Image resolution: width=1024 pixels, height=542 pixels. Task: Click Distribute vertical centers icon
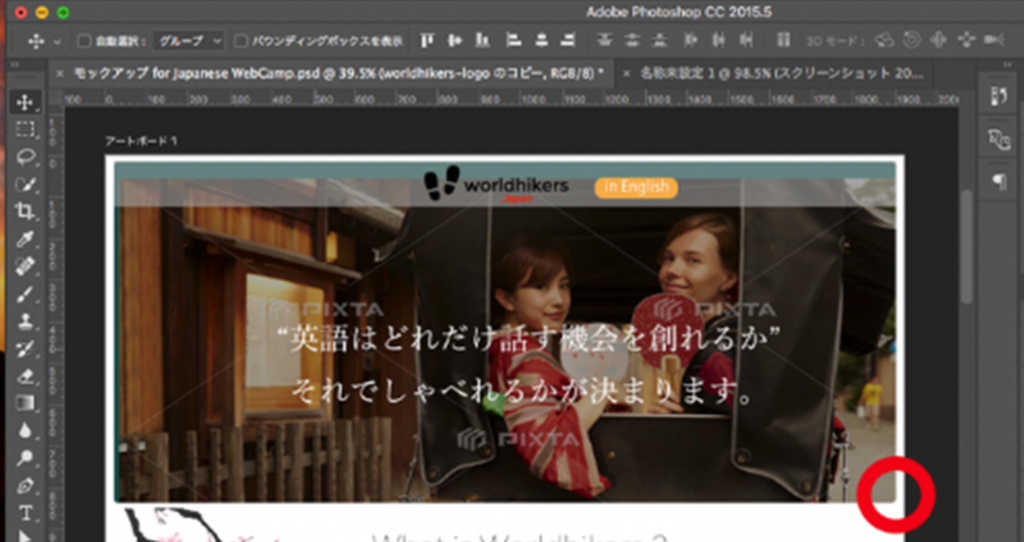[x=632, y=40]
